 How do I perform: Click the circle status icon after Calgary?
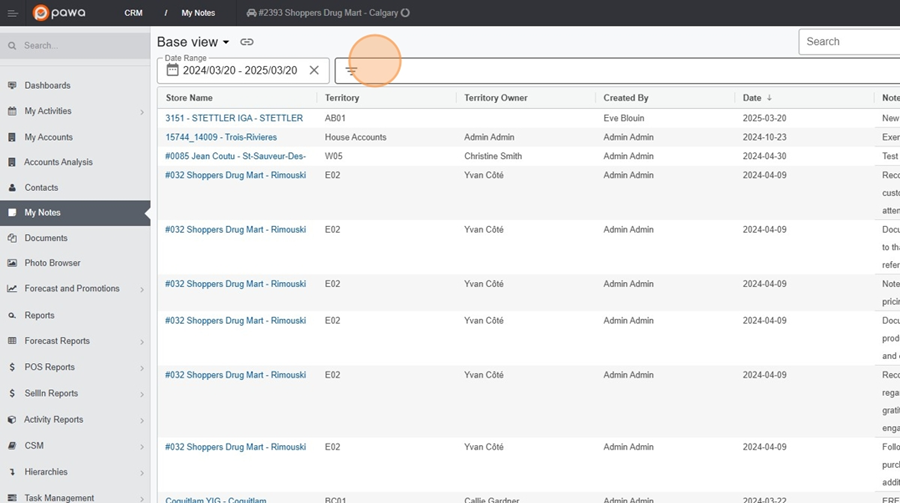click(405, 13)
